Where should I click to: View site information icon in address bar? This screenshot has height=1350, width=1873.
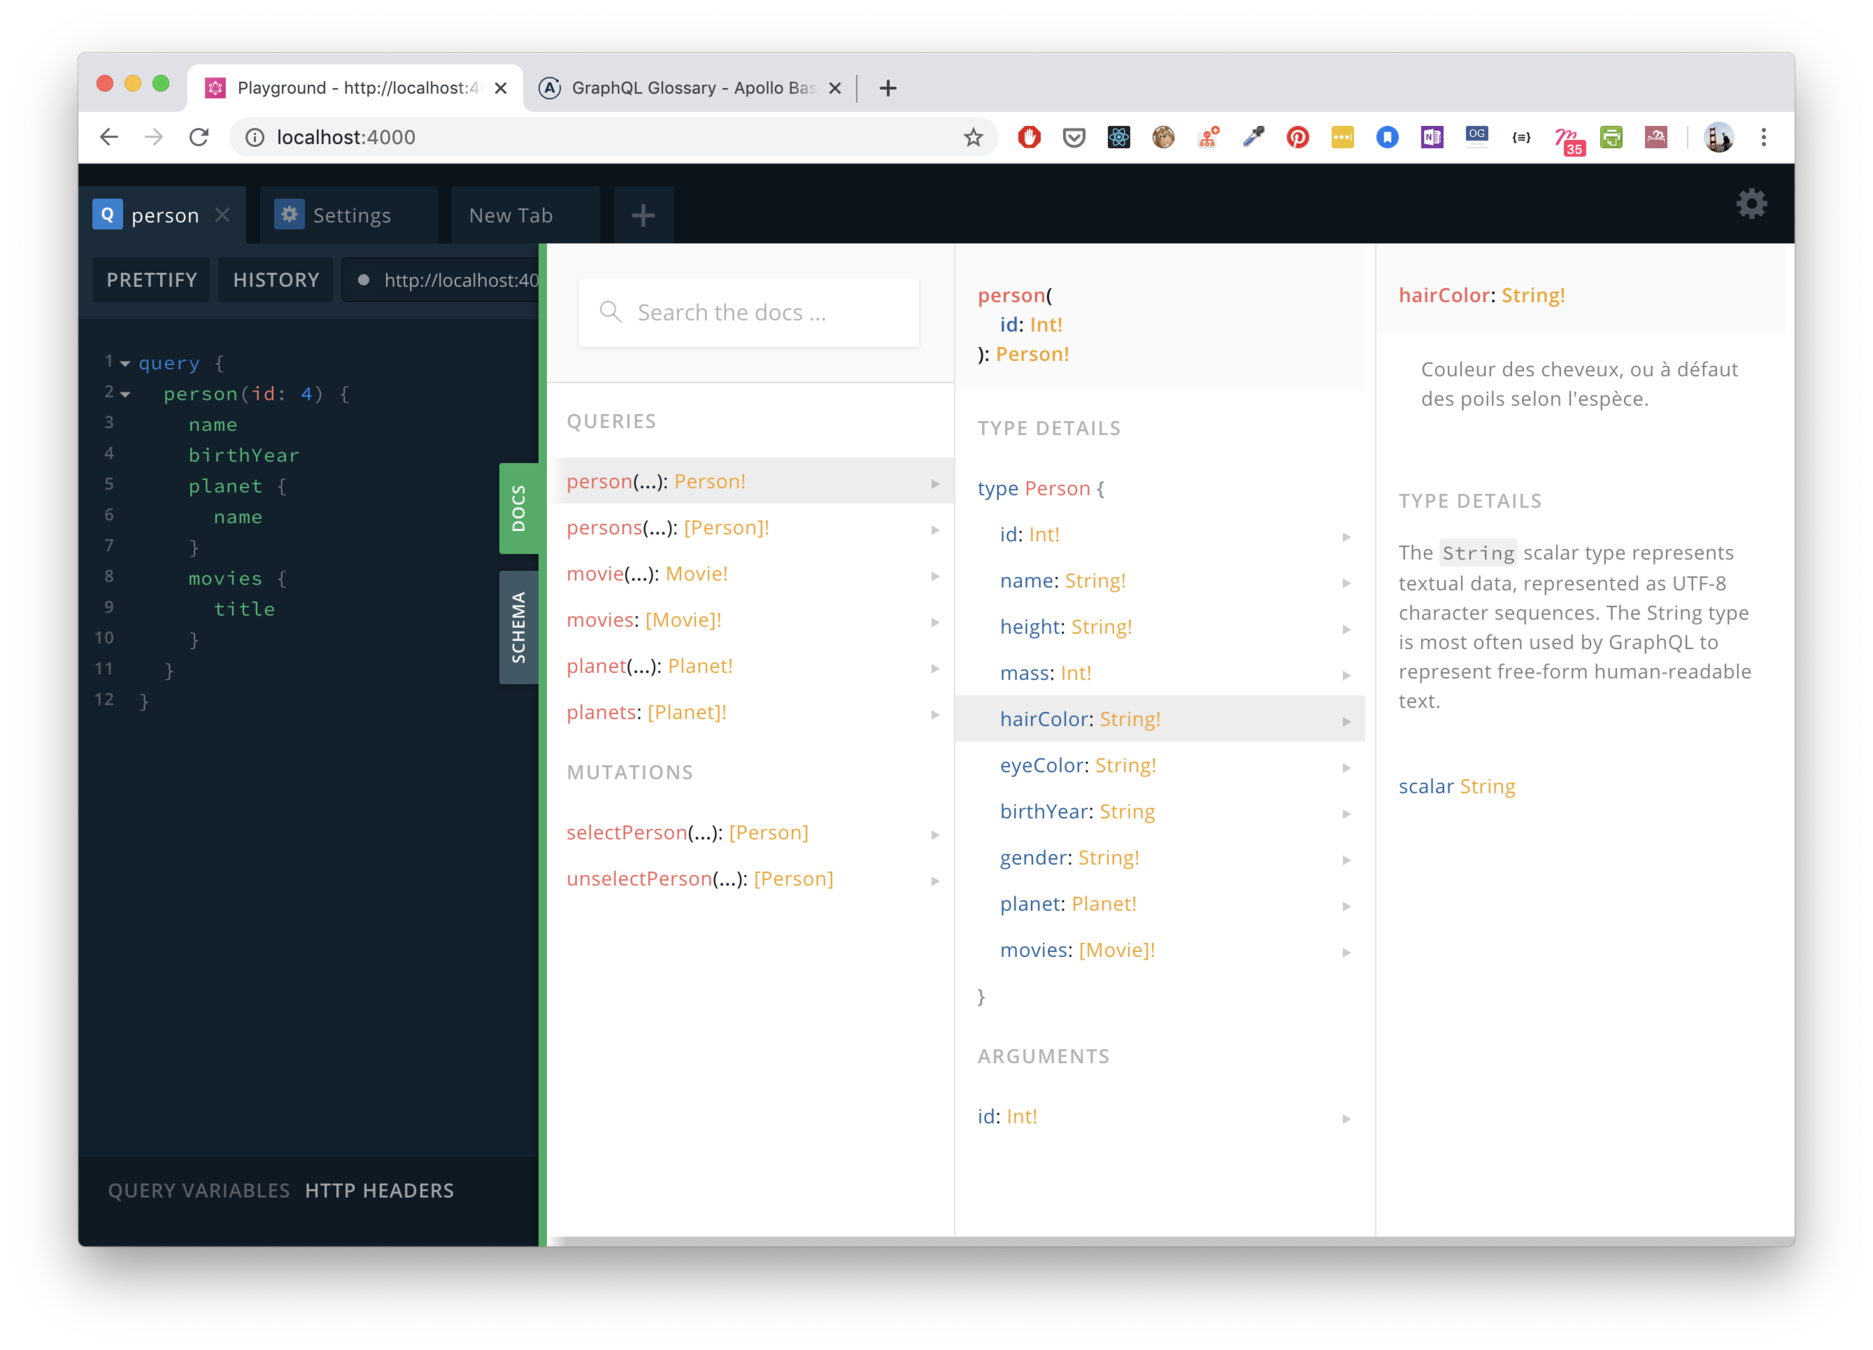(255, 137)
